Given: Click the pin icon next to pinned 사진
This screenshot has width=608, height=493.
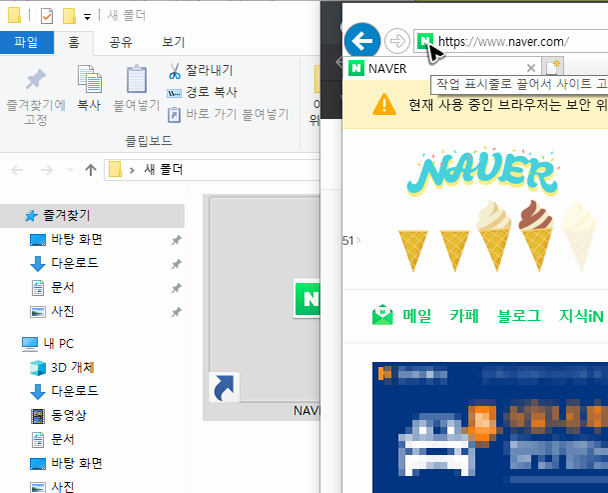Looking at the screenshot, I should 176,312.
